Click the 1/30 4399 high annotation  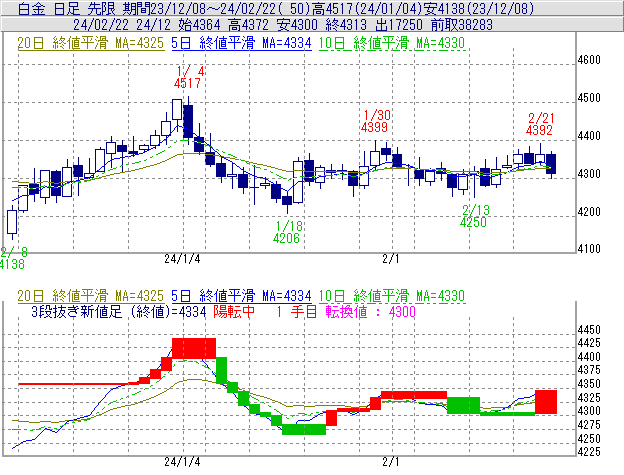376,121
